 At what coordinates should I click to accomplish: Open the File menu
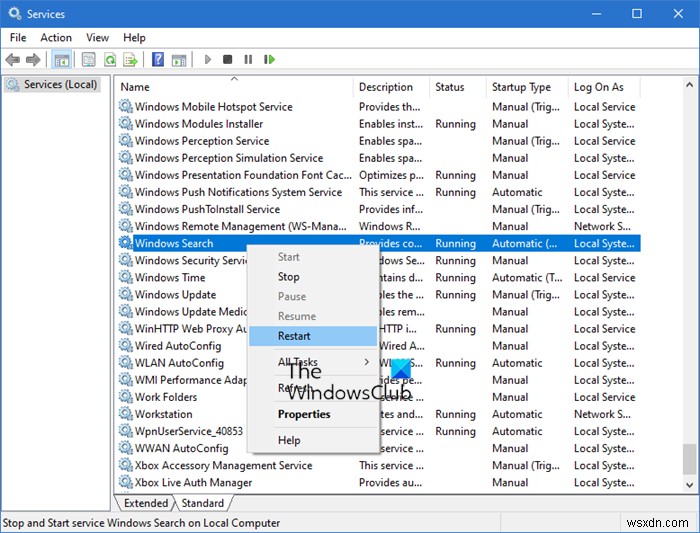click(x=18, y=37)
